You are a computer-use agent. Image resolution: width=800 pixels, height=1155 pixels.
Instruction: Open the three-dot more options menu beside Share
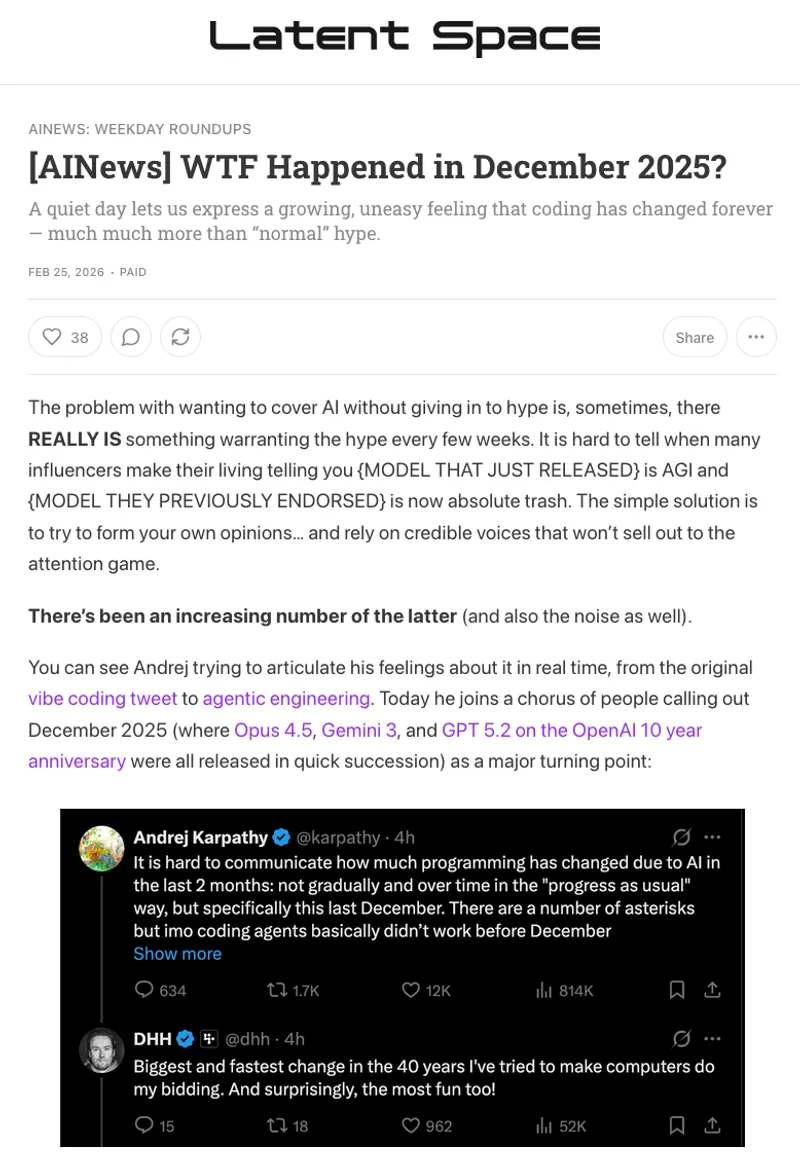pos(756,337)
